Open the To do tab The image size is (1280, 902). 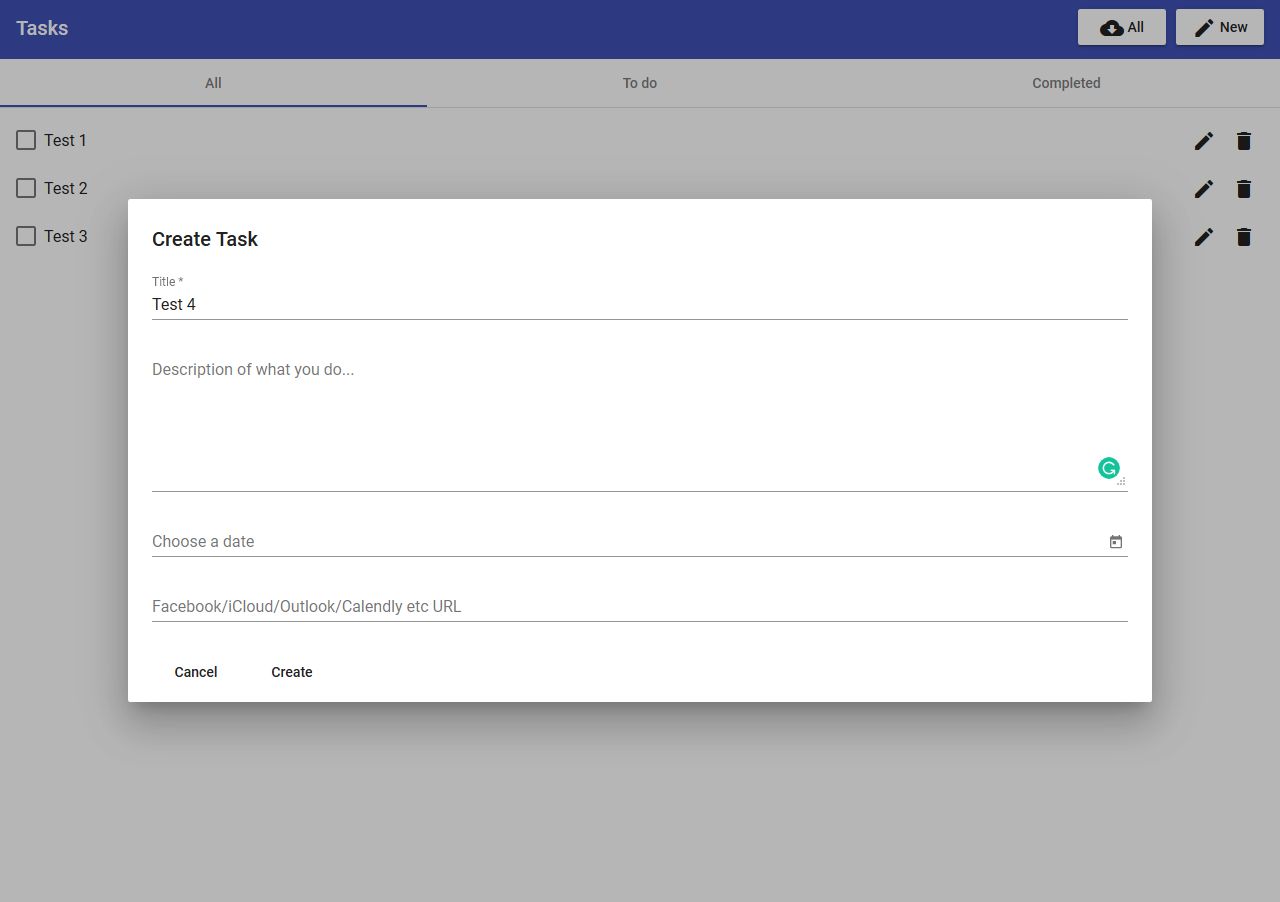pos(639,83)
